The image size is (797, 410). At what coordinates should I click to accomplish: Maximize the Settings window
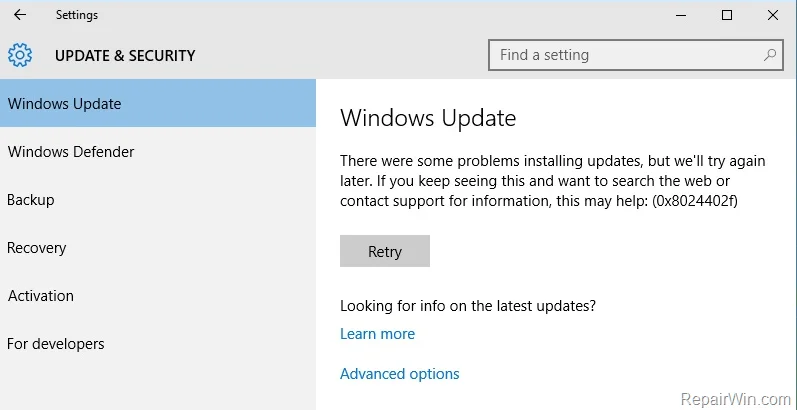(x=727, y=15)
